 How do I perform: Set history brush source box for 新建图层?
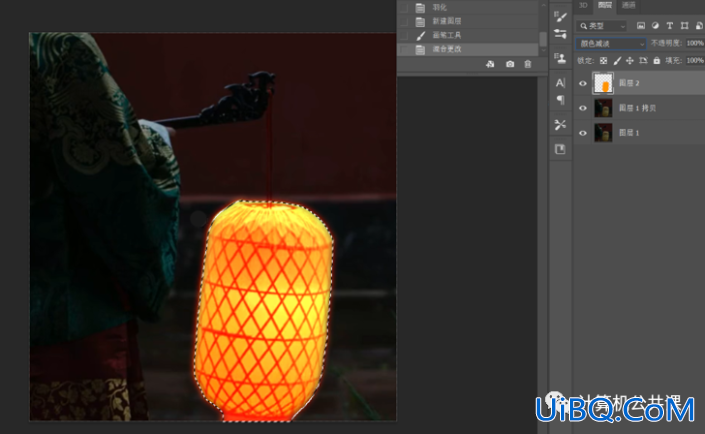pyautogui.click(x=404, y=21)
